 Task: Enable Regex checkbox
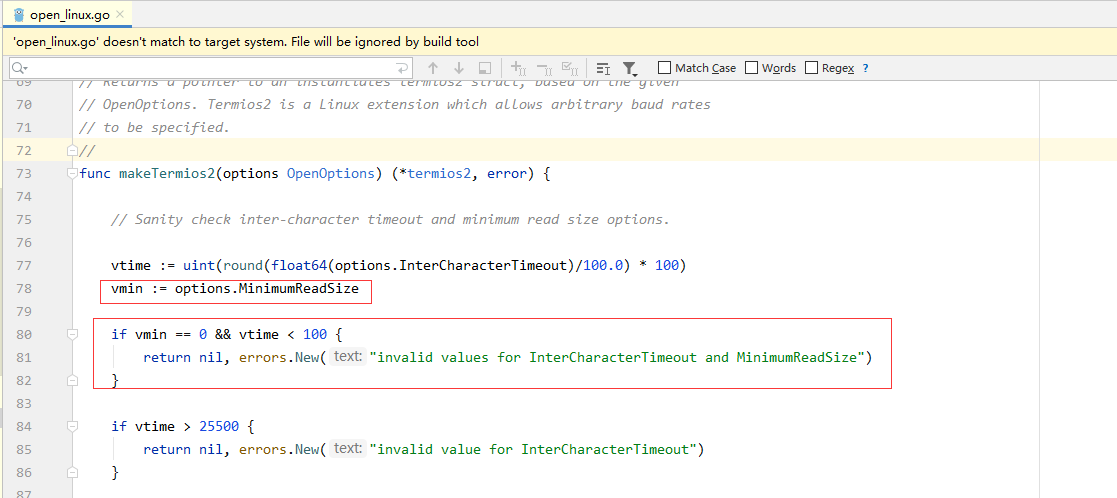click(x=811, y=68)
